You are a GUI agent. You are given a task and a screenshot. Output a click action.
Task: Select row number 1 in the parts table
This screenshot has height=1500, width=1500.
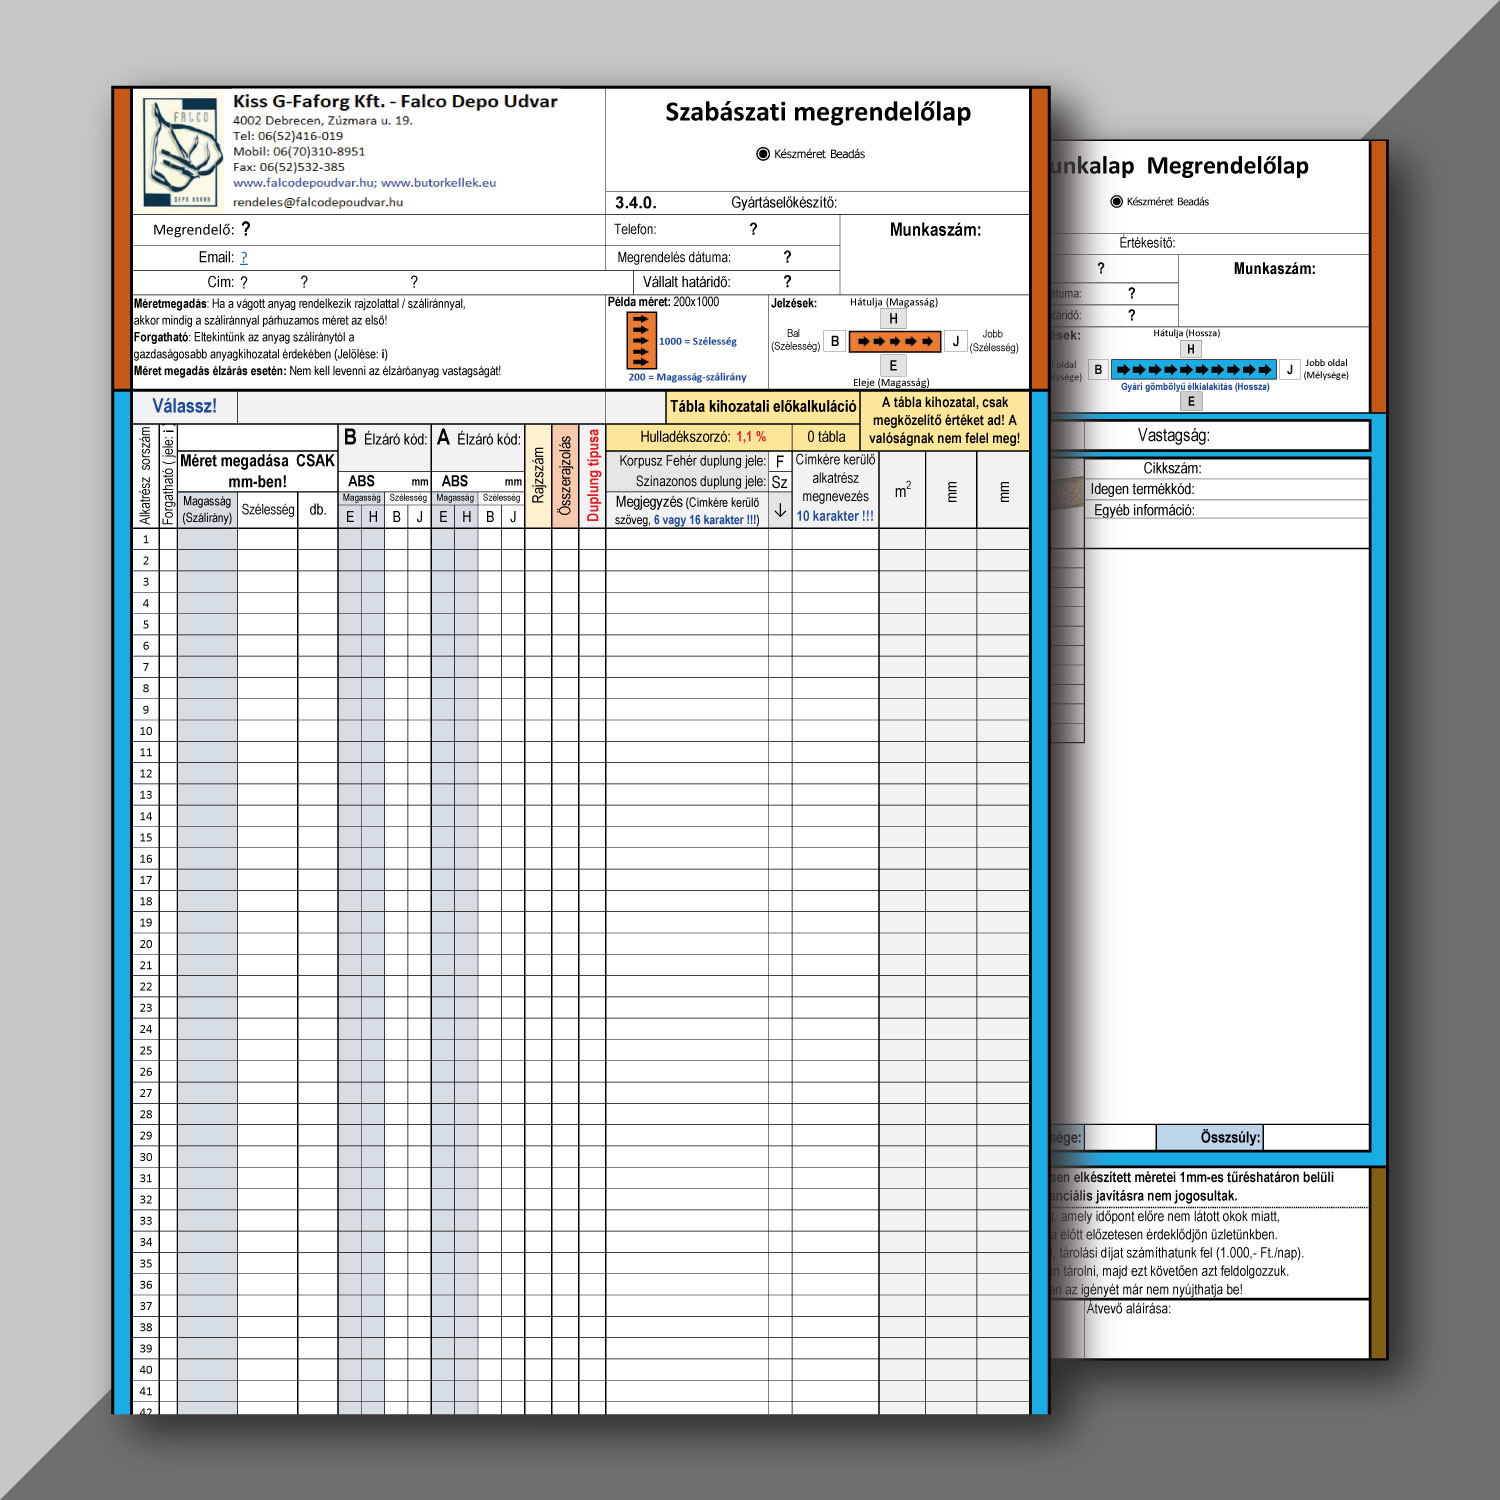pos(146,539)
